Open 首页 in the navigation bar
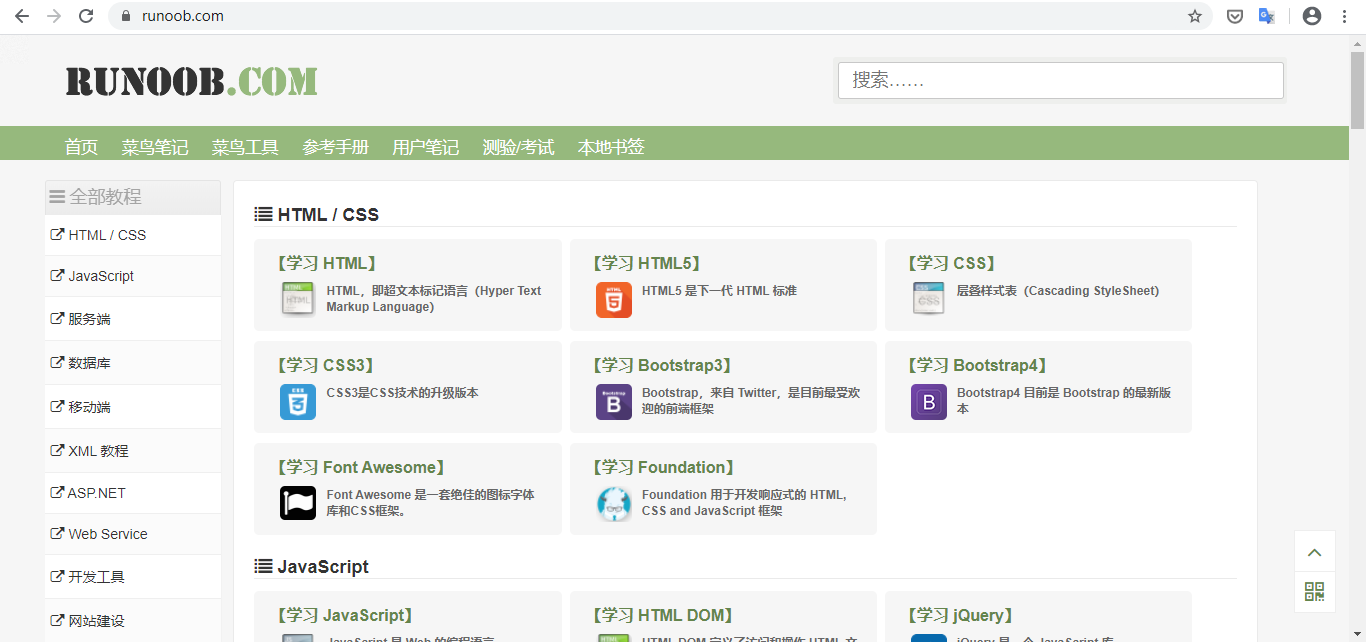The width and height of the screenshot is (1366, 642). point(82,147)
